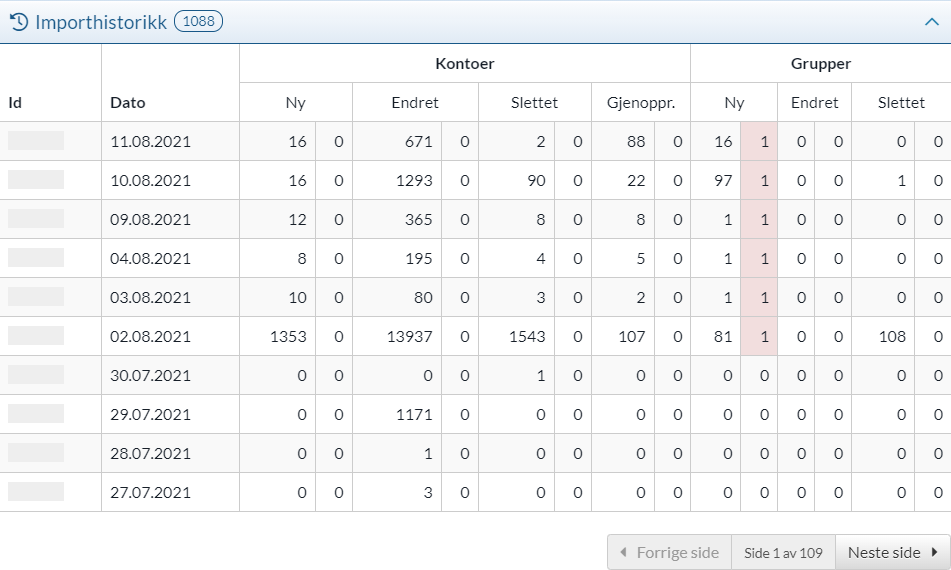Viewport: 951px width, 570px height.
Task: Click the pink highlighted cell in 03.08.2021 row
Action: click(x=759, y=297)
